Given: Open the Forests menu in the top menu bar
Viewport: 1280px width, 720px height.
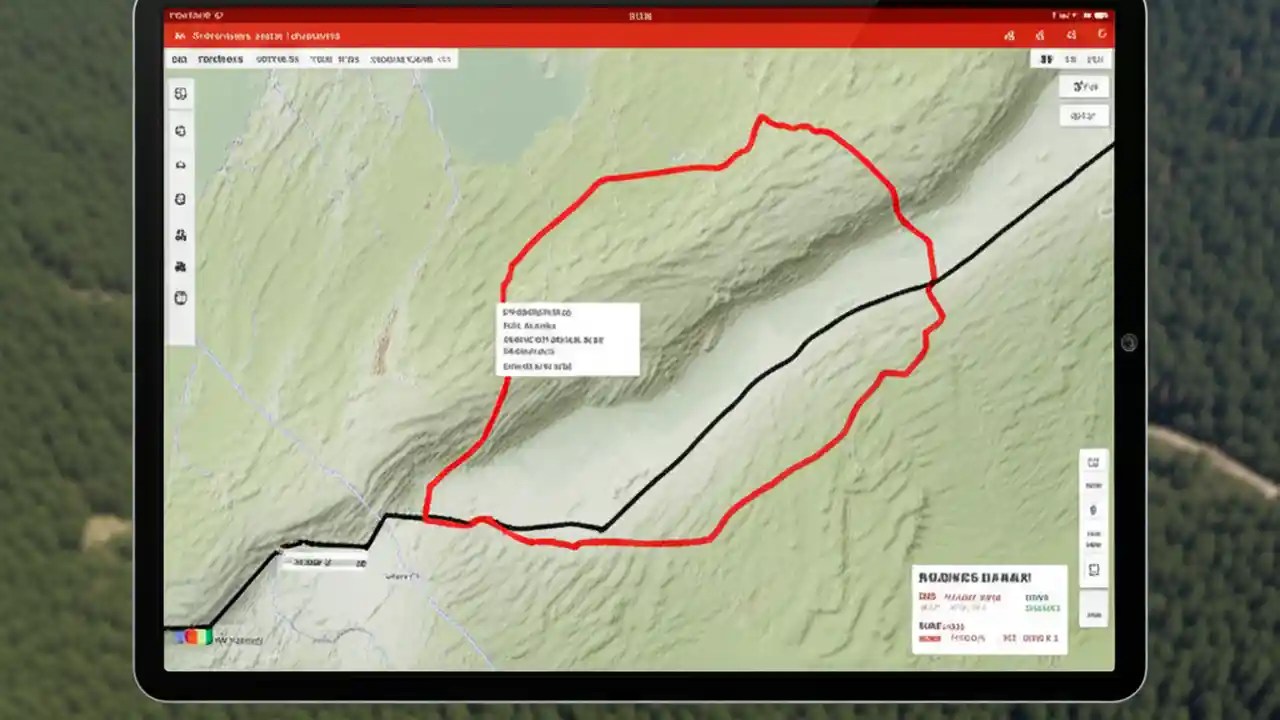Looking at the screenshot, I should tap(220, 59).
